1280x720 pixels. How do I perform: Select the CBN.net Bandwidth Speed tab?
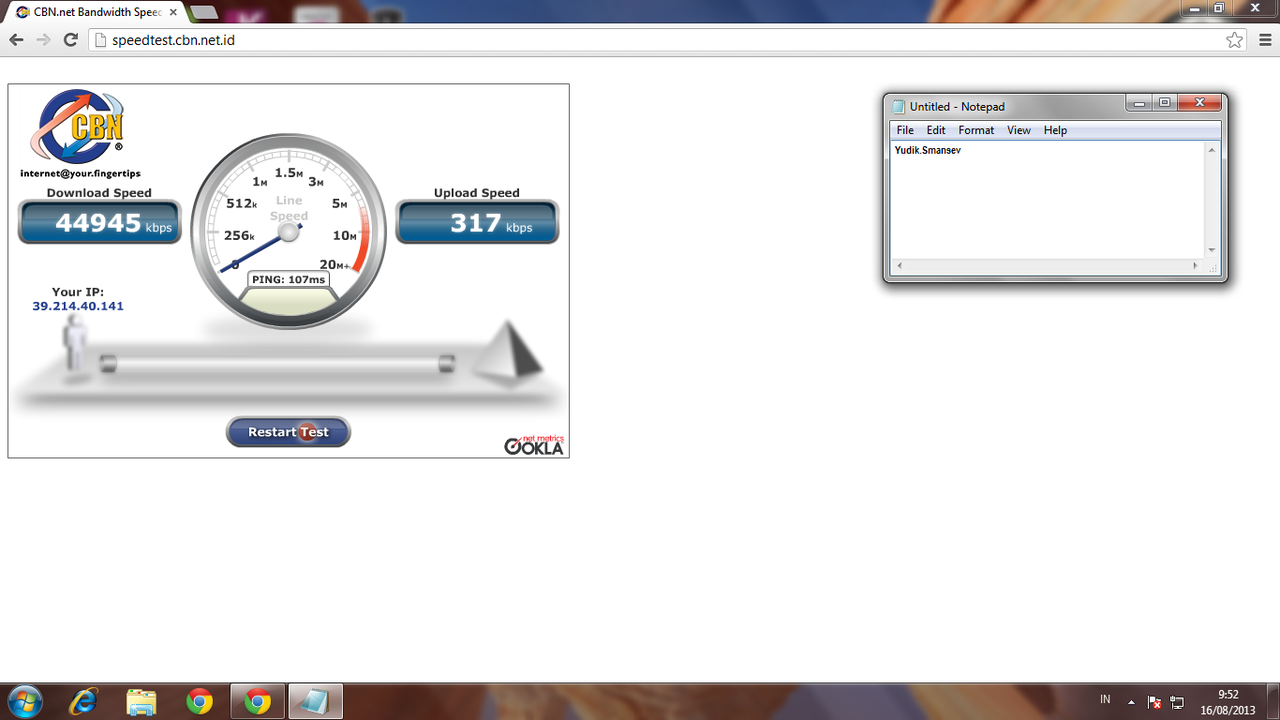(x=95, y=12)
